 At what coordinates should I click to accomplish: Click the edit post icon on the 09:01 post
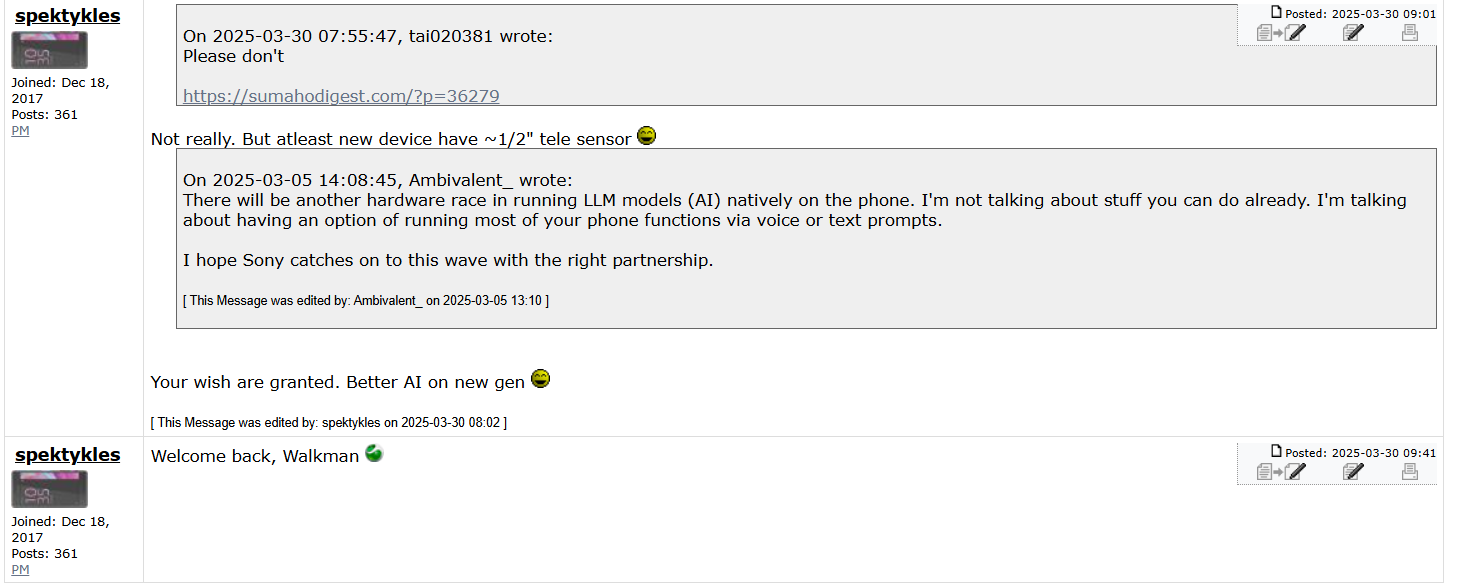pyautogui.click(x=1353, y=33)
